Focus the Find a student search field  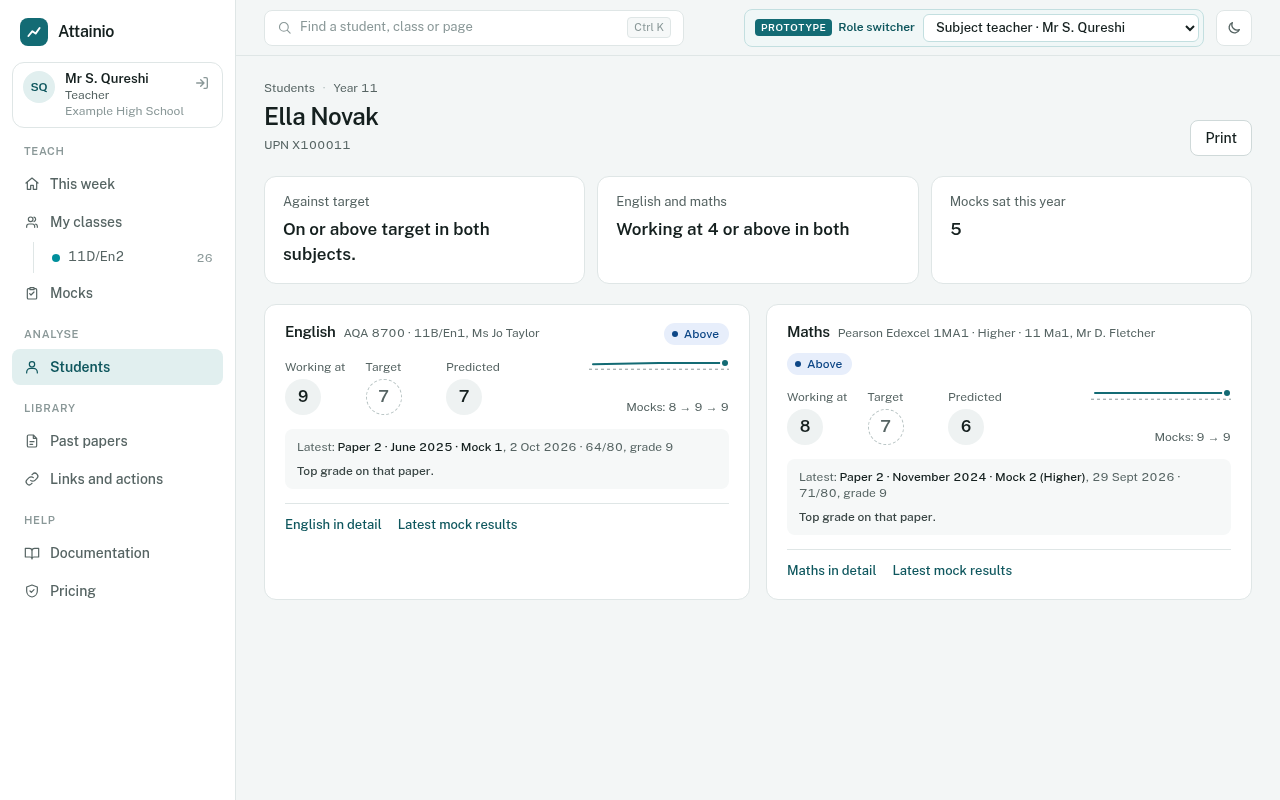coord(474,28)
